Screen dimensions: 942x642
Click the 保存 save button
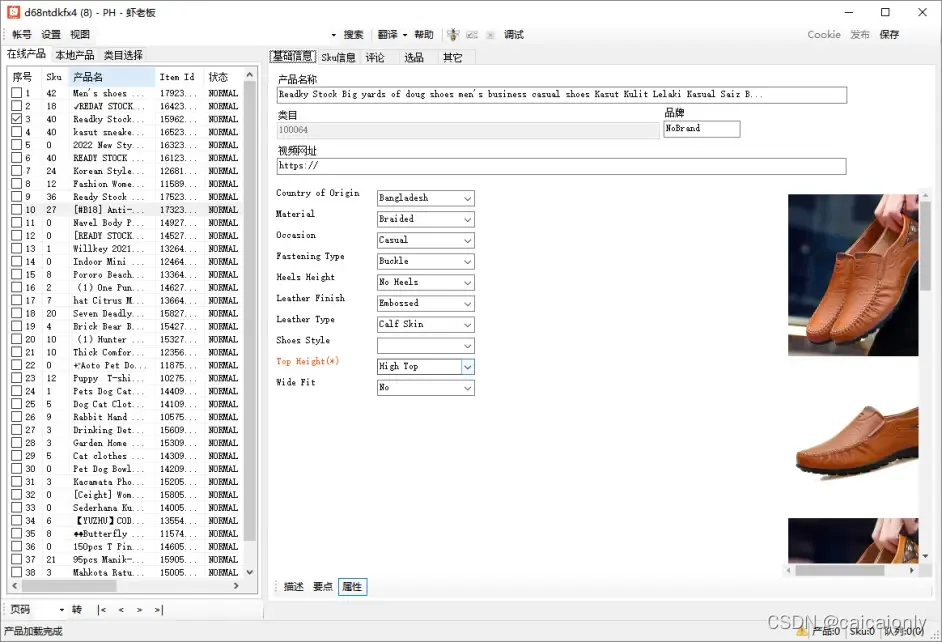click(889, 35)
